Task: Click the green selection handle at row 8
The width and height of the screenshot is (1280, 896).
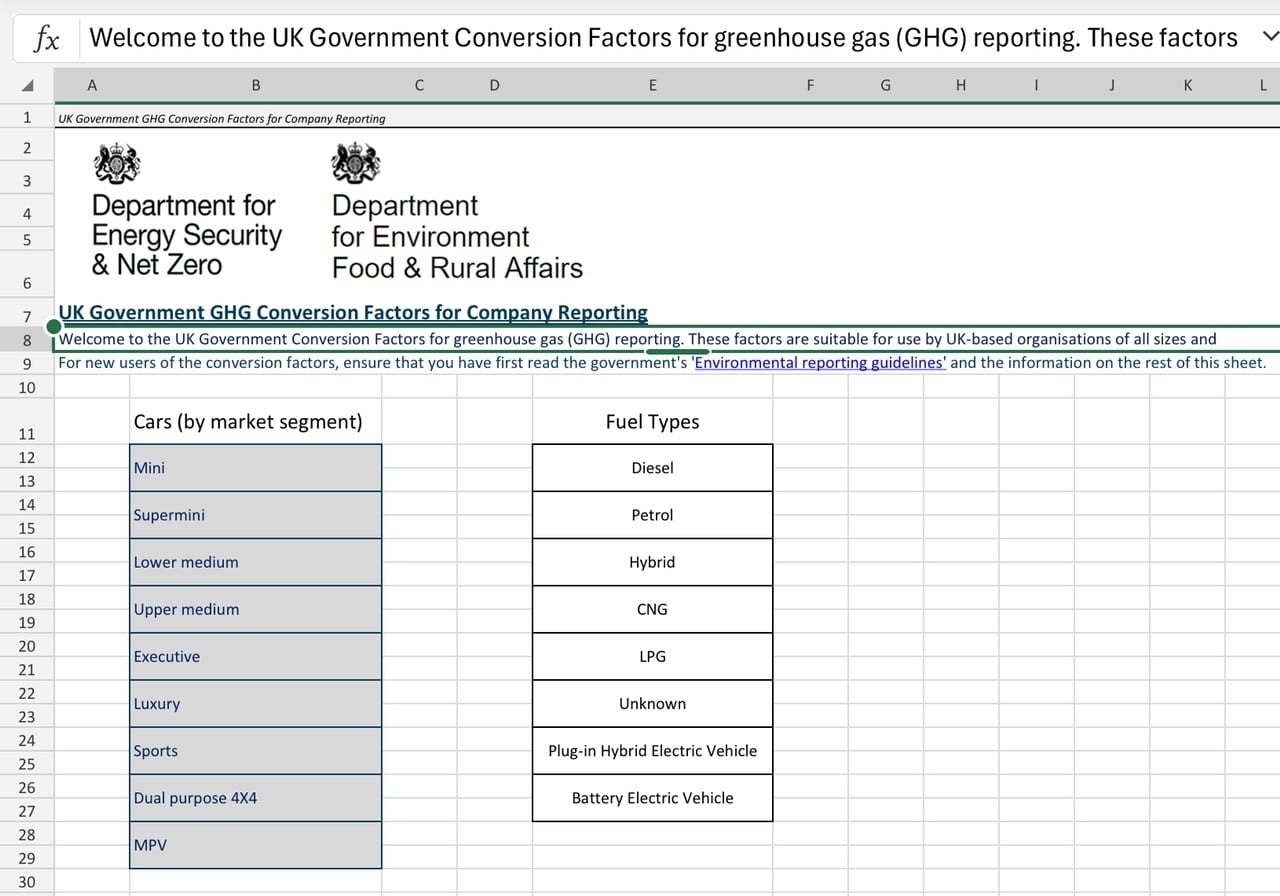Action: coord(54,327)
